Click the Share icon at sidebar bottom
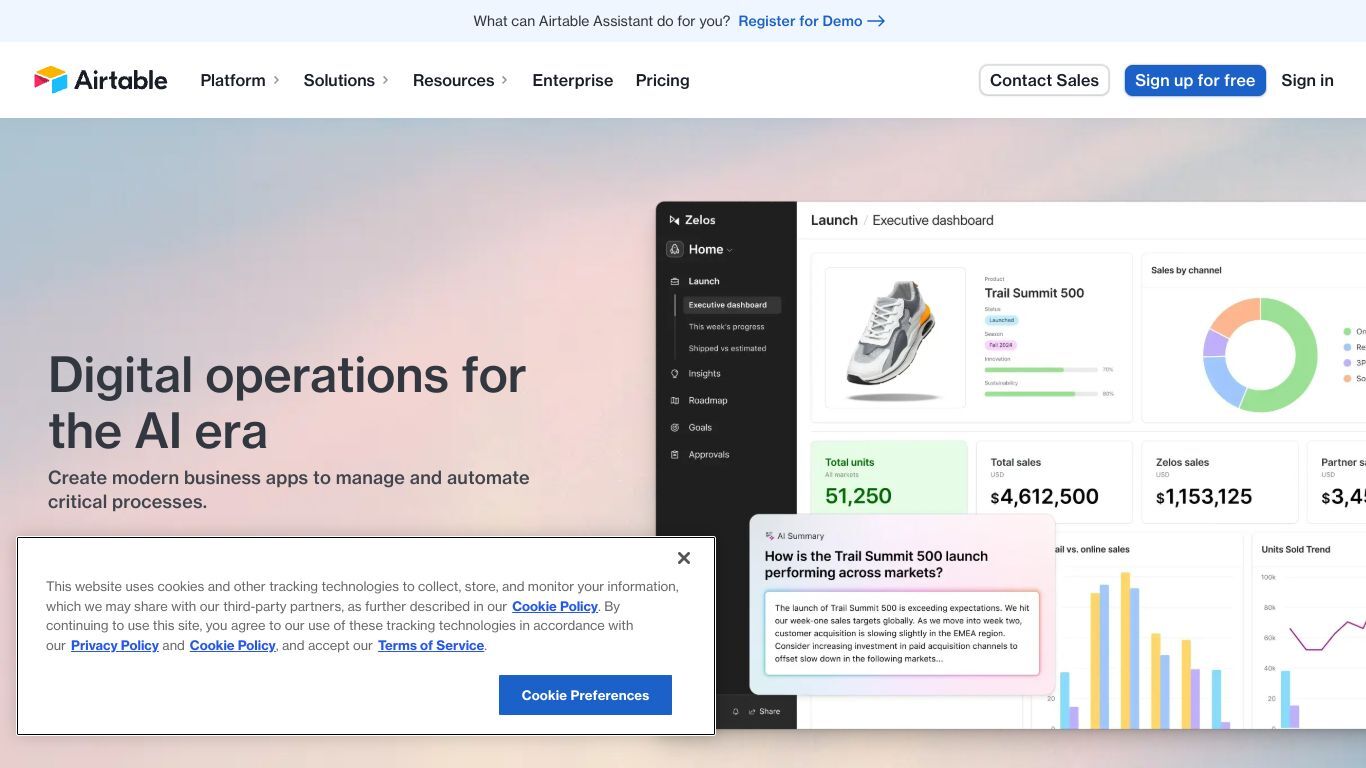The width and height of the screenshot is (1366, 768). coord(752,712)
